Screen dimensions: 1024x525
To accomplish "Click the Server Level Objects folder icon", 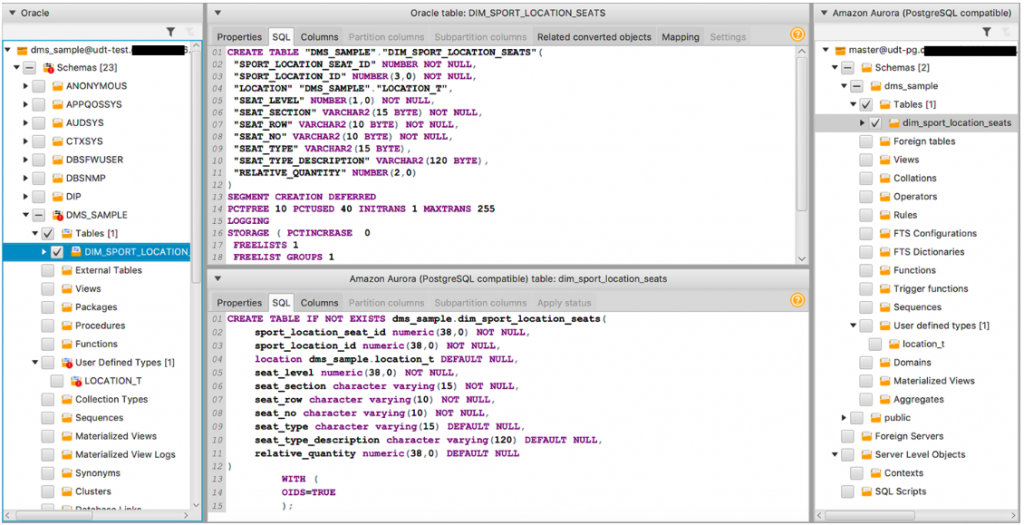I will [x=867, y=454].
